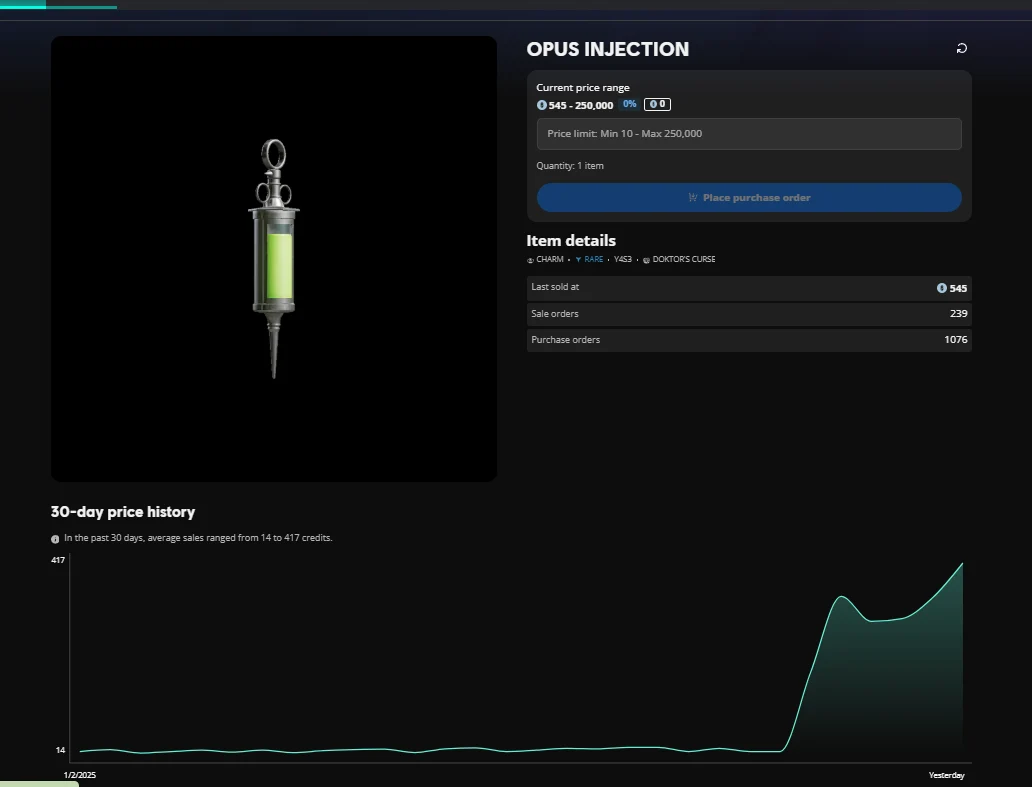Focus the Price limit input field
The height and width of the screenshot is (787, 1032).
(749, 134)
